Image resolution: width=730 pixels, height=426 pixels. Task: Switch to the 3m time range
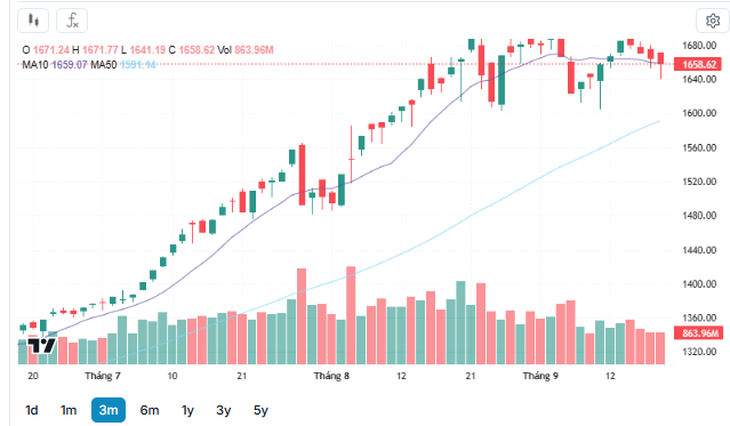coord(108,410)
